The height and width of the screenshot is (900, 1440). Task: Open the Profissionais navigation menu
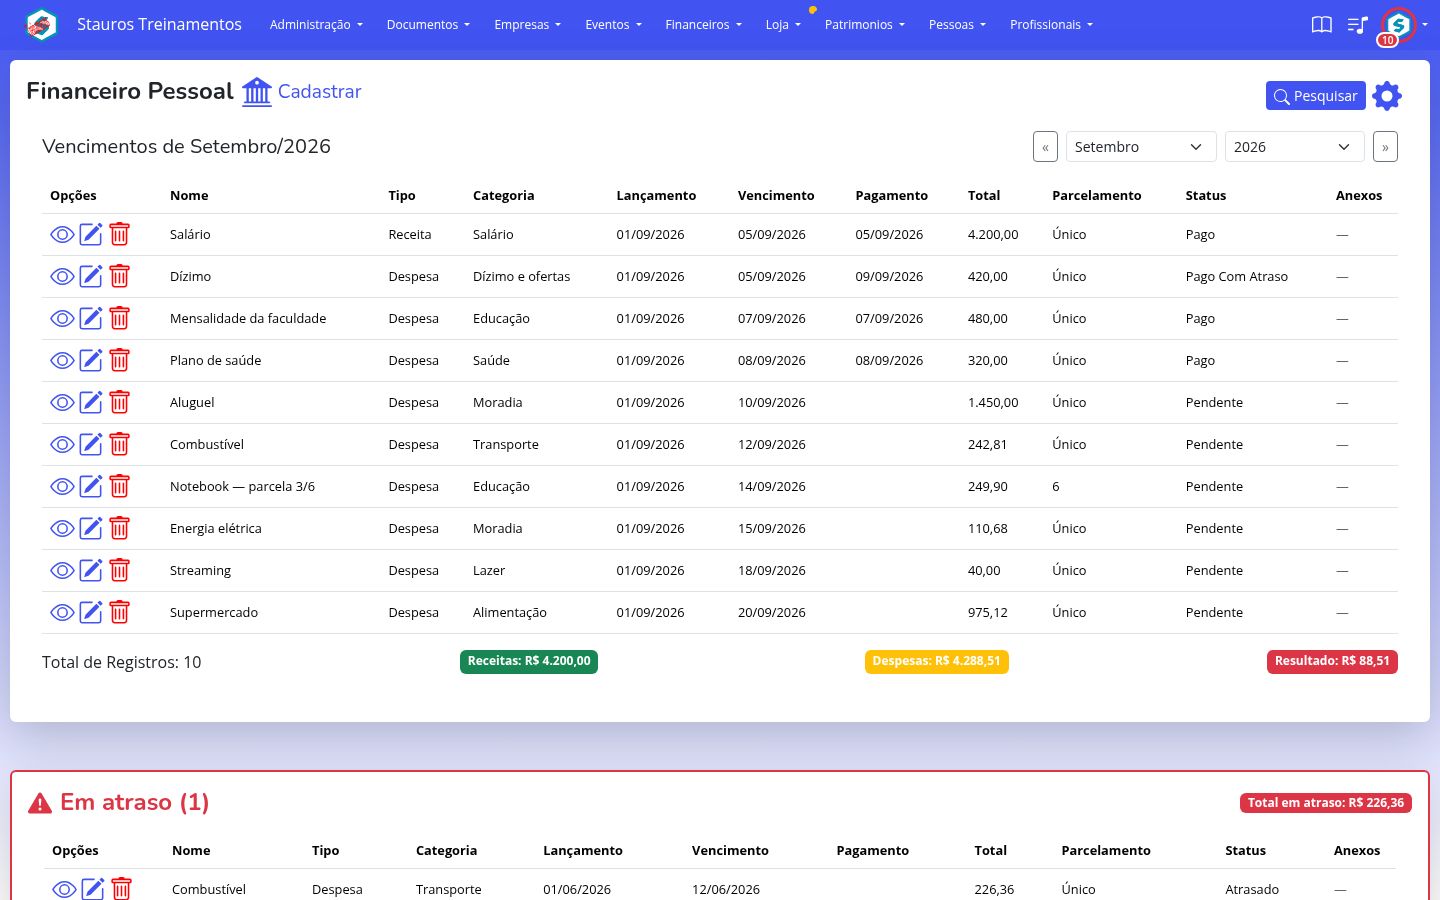(x=1051, y=25)
